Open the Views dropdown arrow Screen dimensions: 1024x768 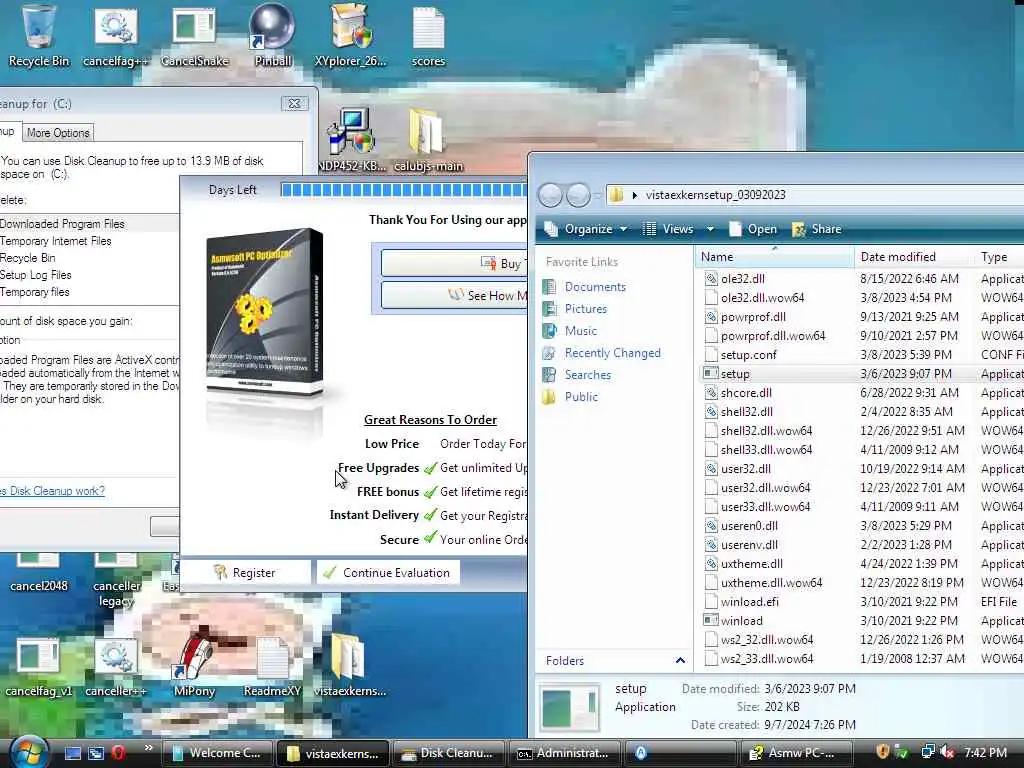point(710,229)
